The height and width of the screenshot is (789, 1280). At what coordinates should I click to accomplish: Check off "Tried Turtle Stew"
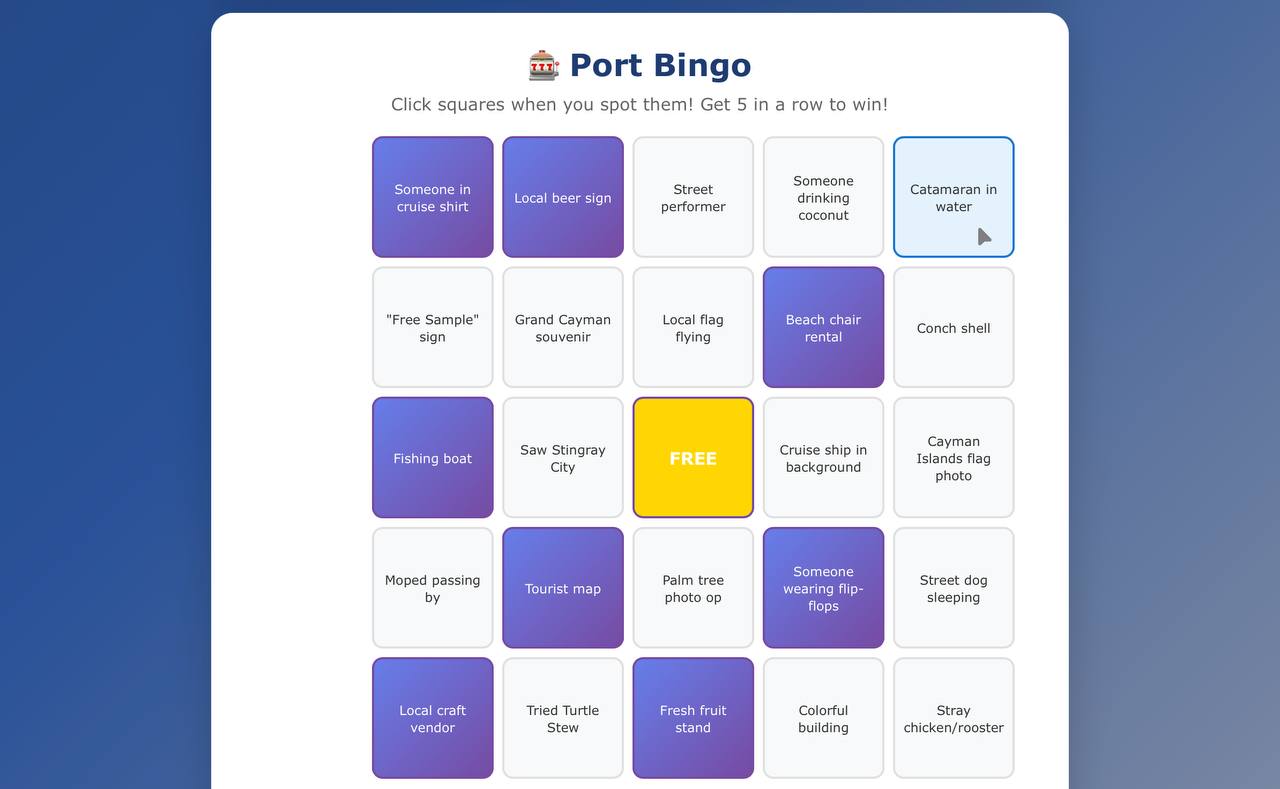(x=562, y=718)
